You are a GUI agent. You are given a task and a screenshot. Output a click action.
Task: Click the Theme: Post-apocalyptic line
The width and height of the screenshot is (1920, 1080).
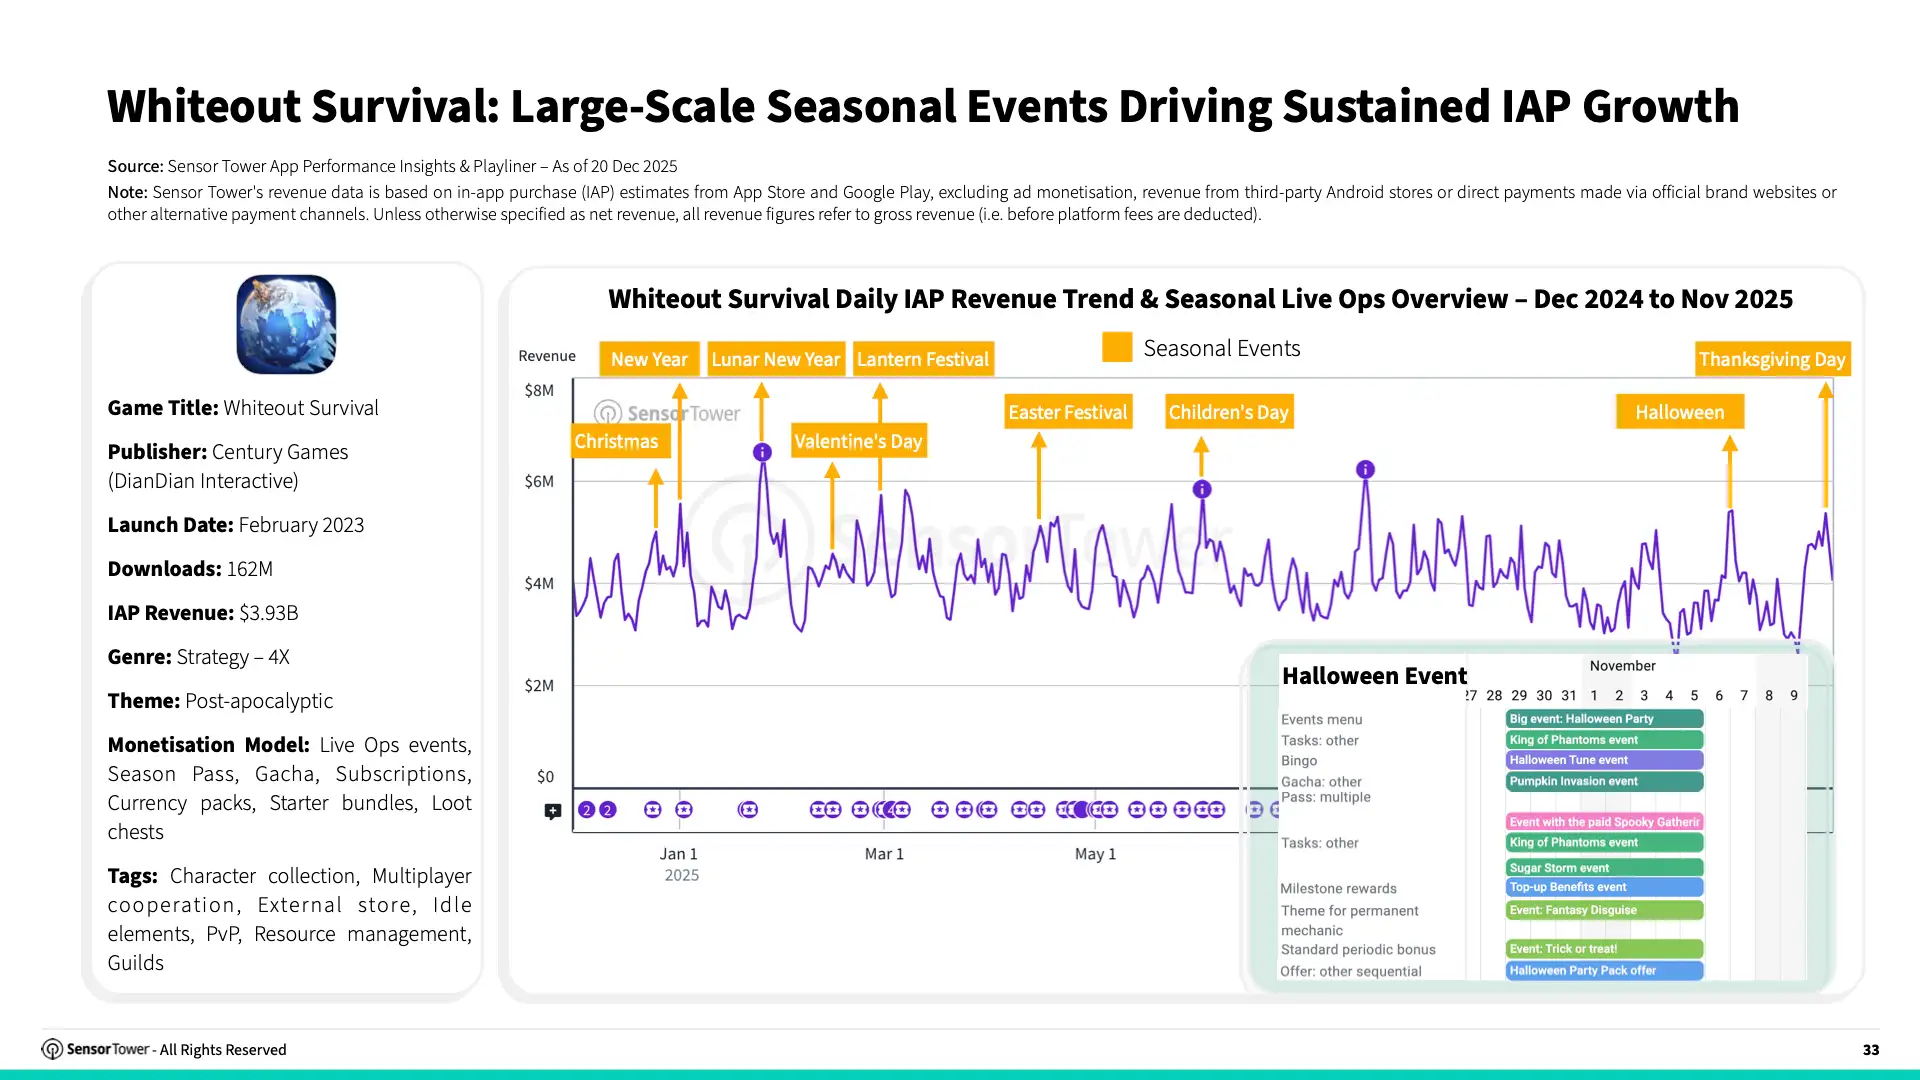[x=220, y=701]
